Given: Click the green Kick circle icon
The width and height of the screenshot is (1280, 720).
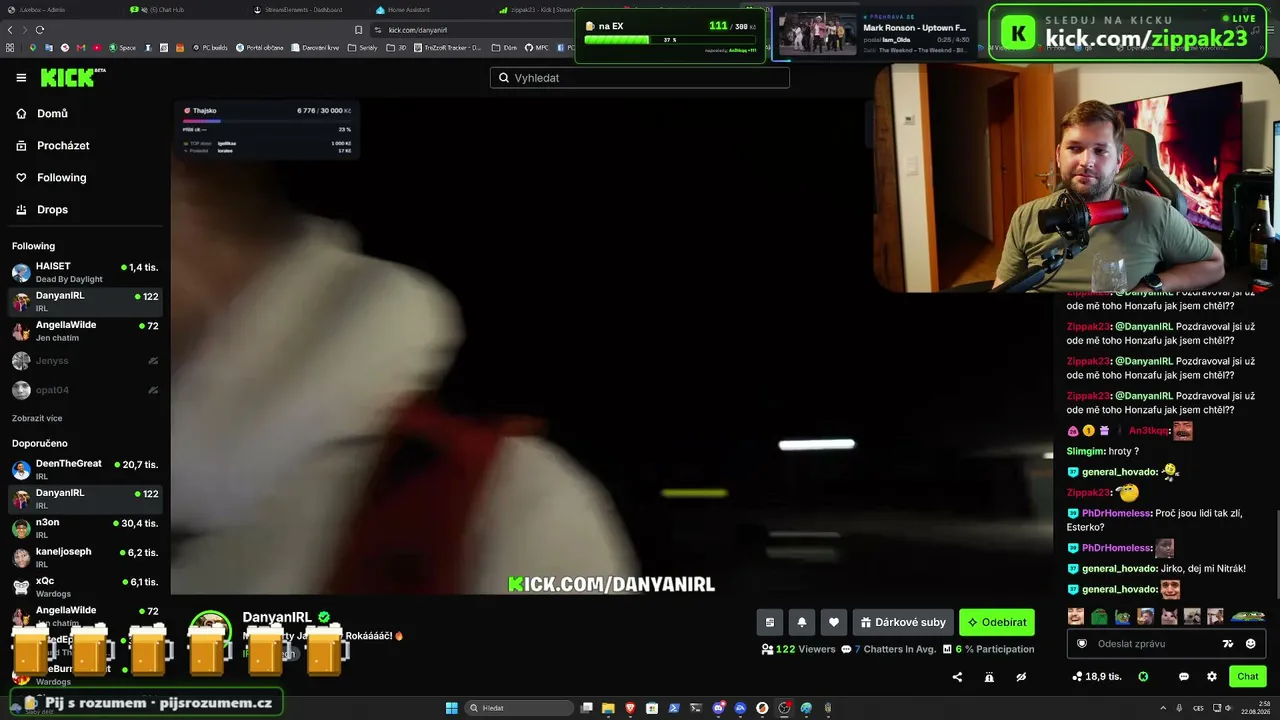Looking at the screenshot, I should tap(1143, 677).
